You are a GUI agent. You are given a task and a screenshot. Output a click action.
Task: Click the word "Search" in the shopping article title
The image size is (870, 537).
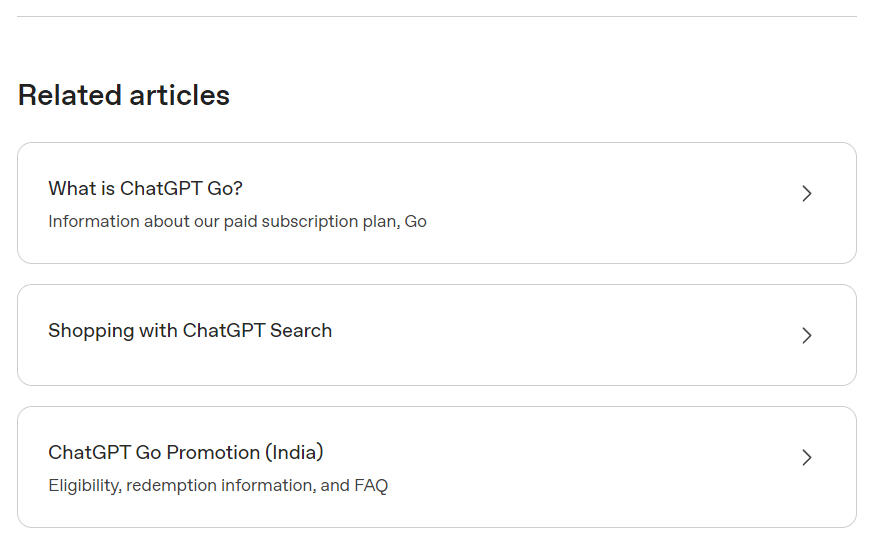pyautogui.click(x=299, y=330)
